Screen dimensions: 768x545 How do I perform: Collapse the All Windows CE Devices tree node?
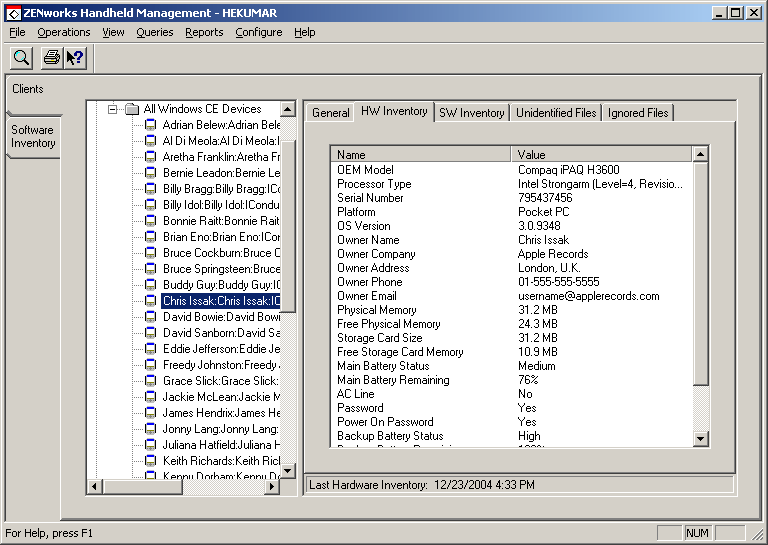(x=113, y=109)
